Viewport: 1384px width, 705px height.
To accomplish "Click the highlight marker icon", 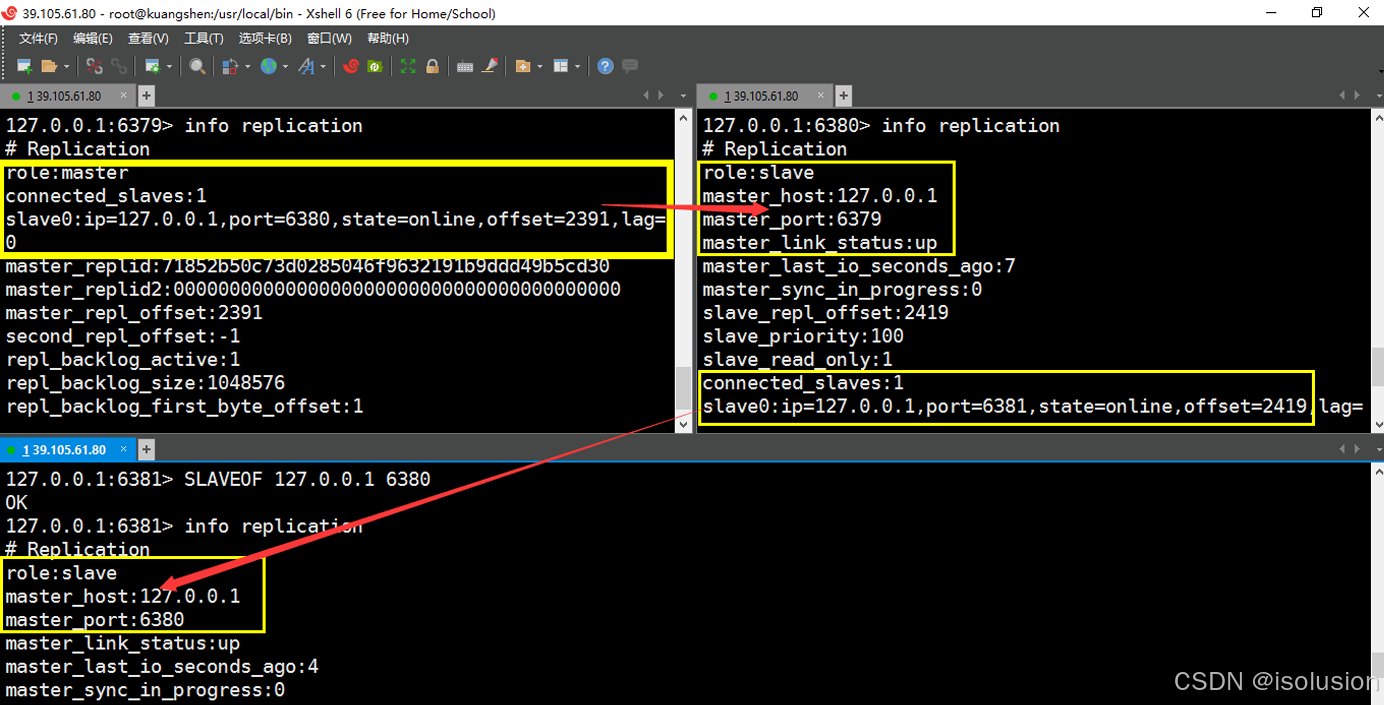I will [x=490, y=66].
